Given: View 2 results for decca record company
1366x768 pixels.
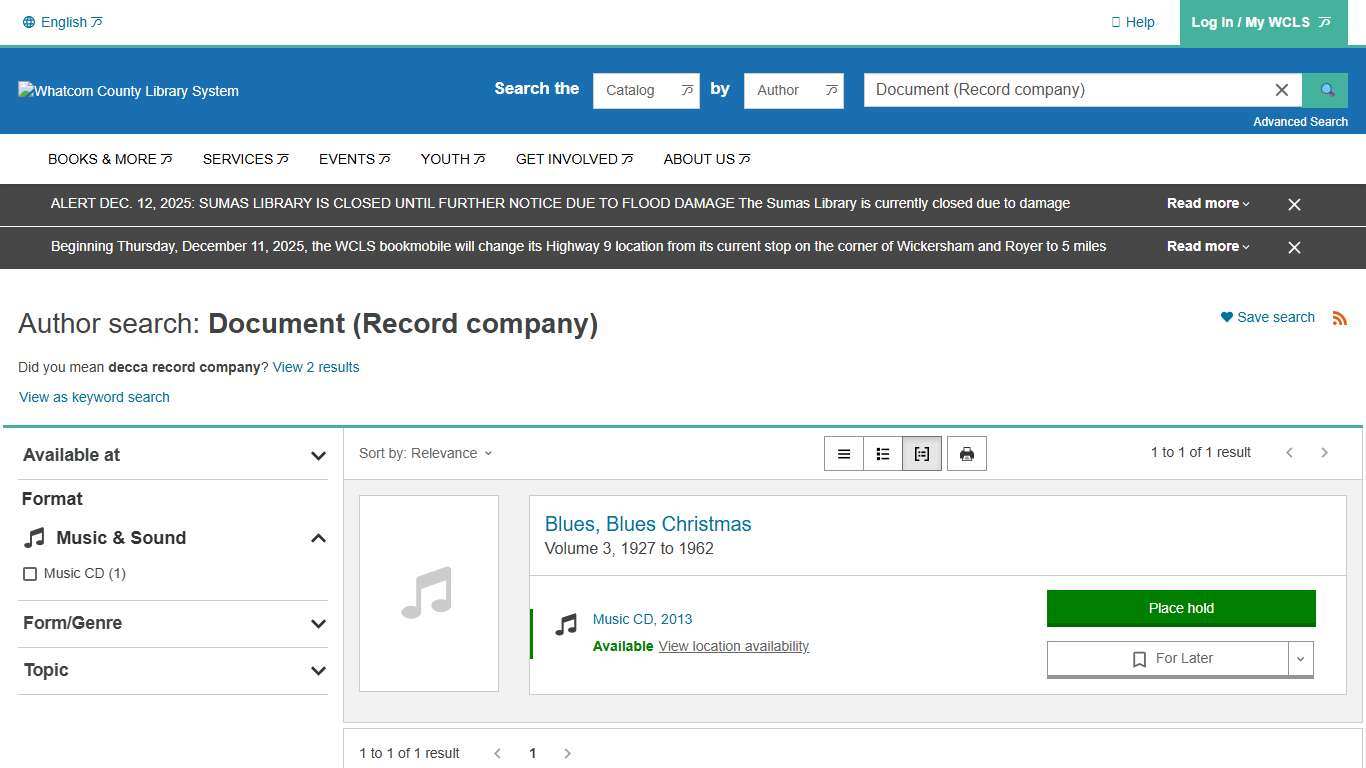Looking at the screenshot, I should pos(315,367).
